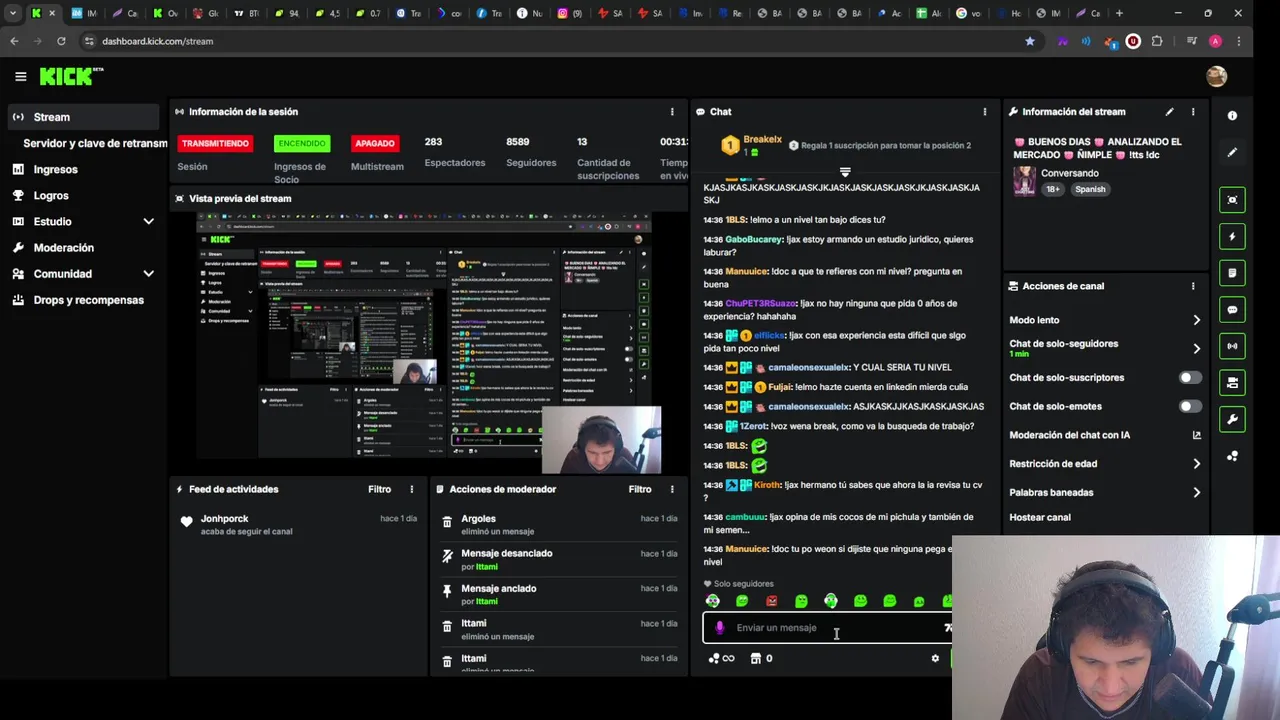1280x720 pixels.
Task: Click the trash icon next to Argoles entry
Action: (x=447, y=521)
